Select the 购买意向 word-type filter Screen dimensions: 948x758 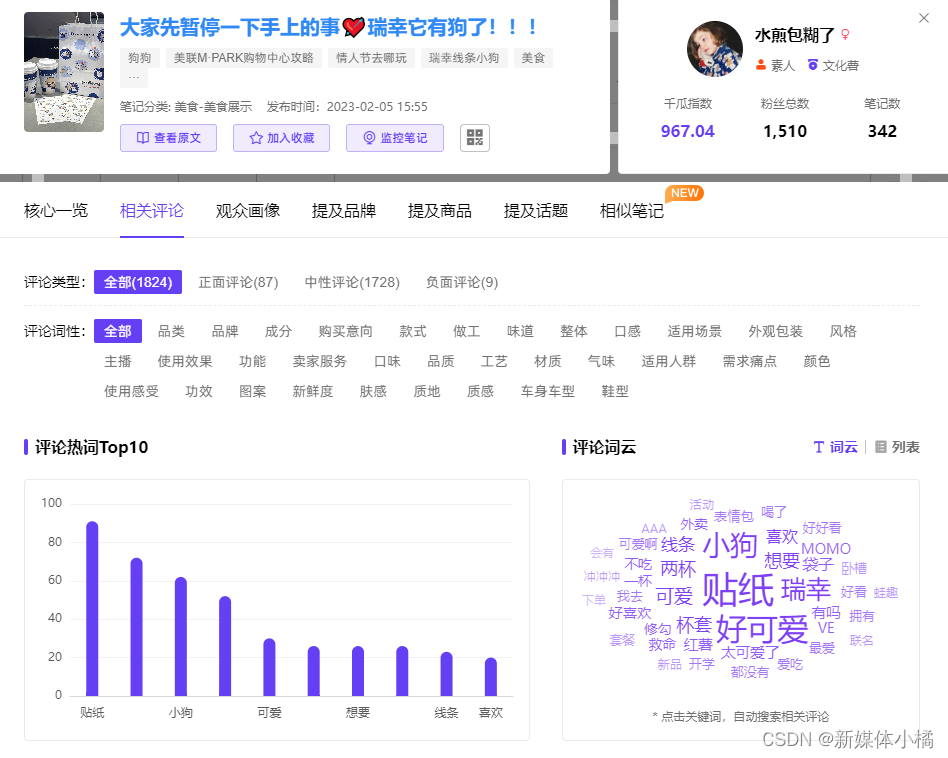(346, 331)
